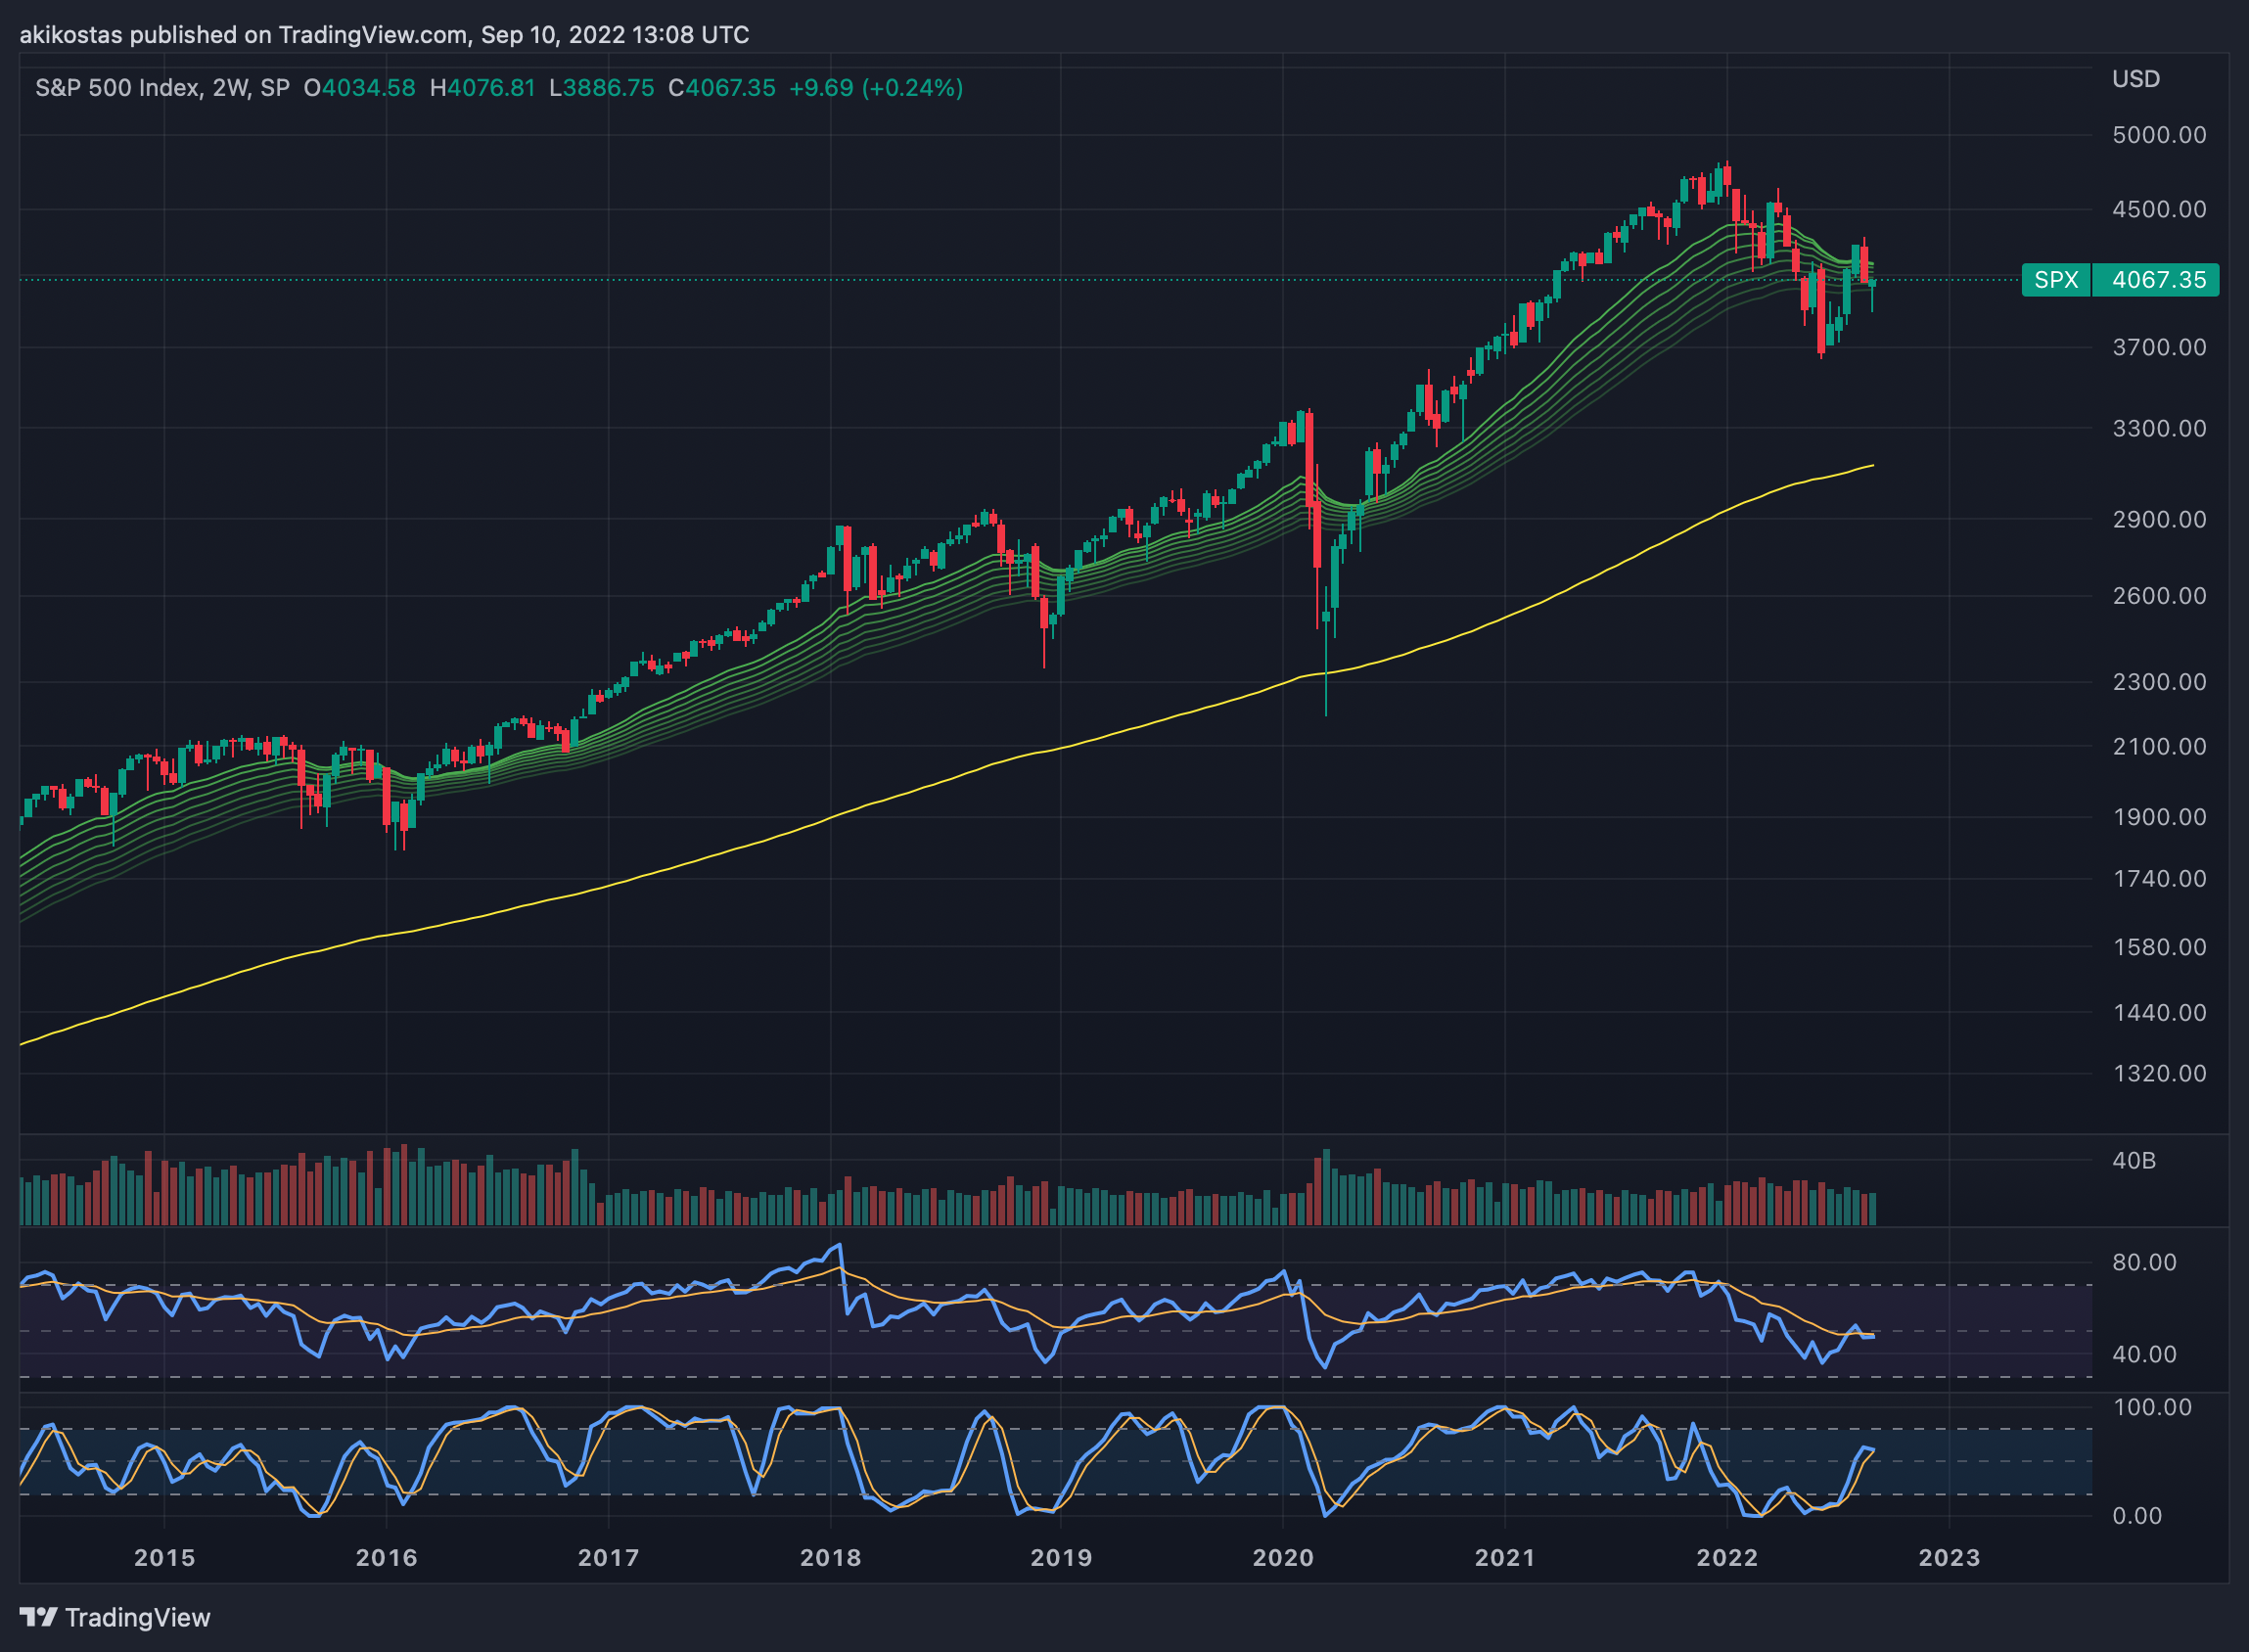Click the 2300.00 price axis label
The image size is (2249, 1652).
(2159, 681)
